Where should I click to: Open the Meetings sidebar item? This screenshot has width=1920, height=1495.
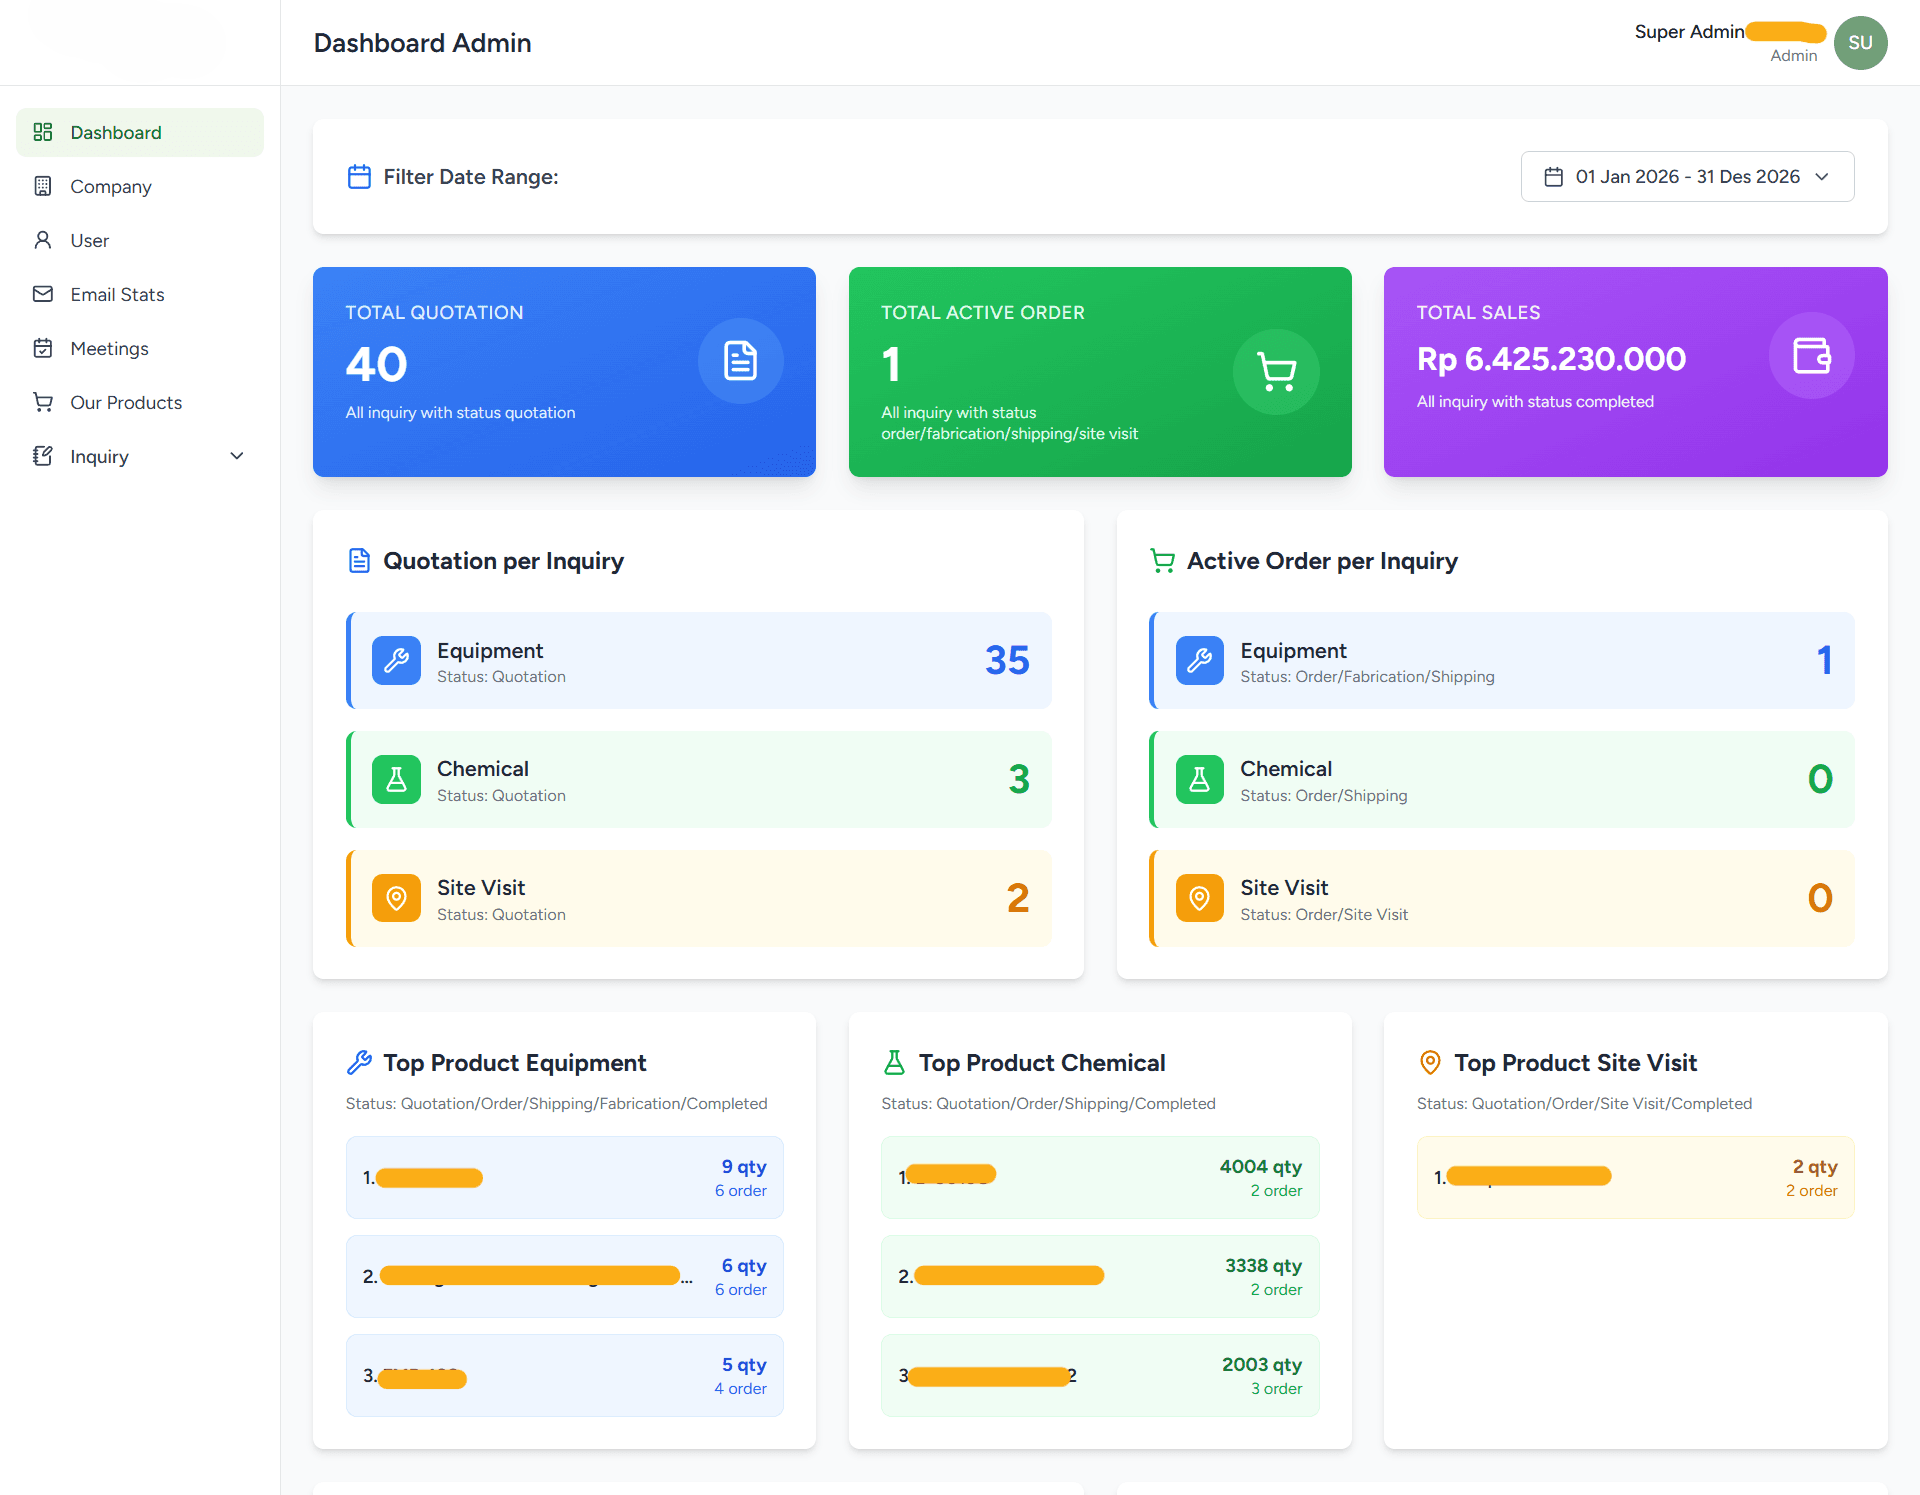coord(109,349)
